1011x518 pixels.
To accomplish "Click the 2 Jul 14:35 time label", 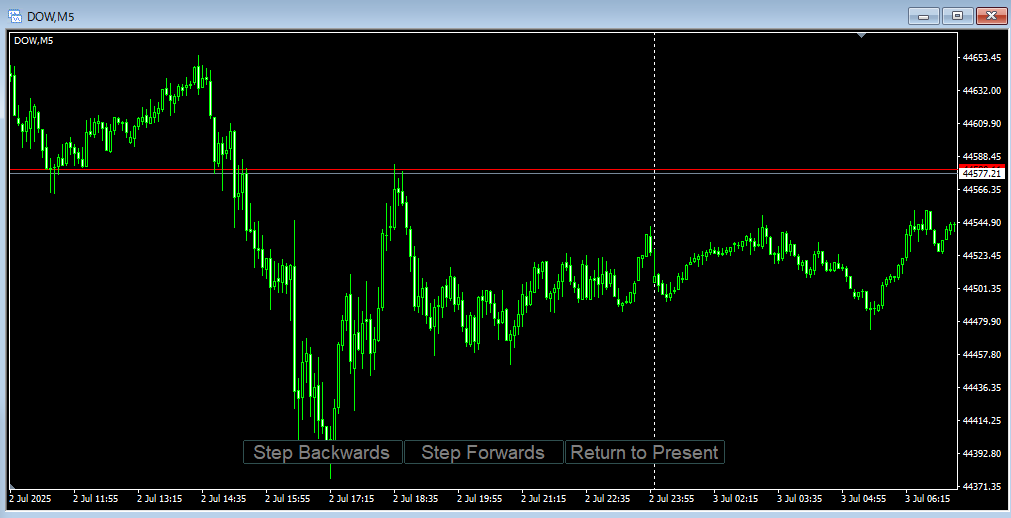I will tap(224, 499).
